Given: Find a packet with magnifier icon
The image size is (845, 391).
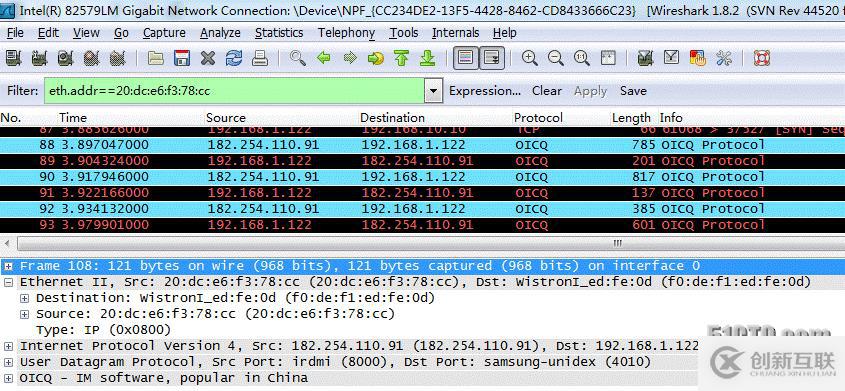Looking at the screenshot, I should coord(297,58).
